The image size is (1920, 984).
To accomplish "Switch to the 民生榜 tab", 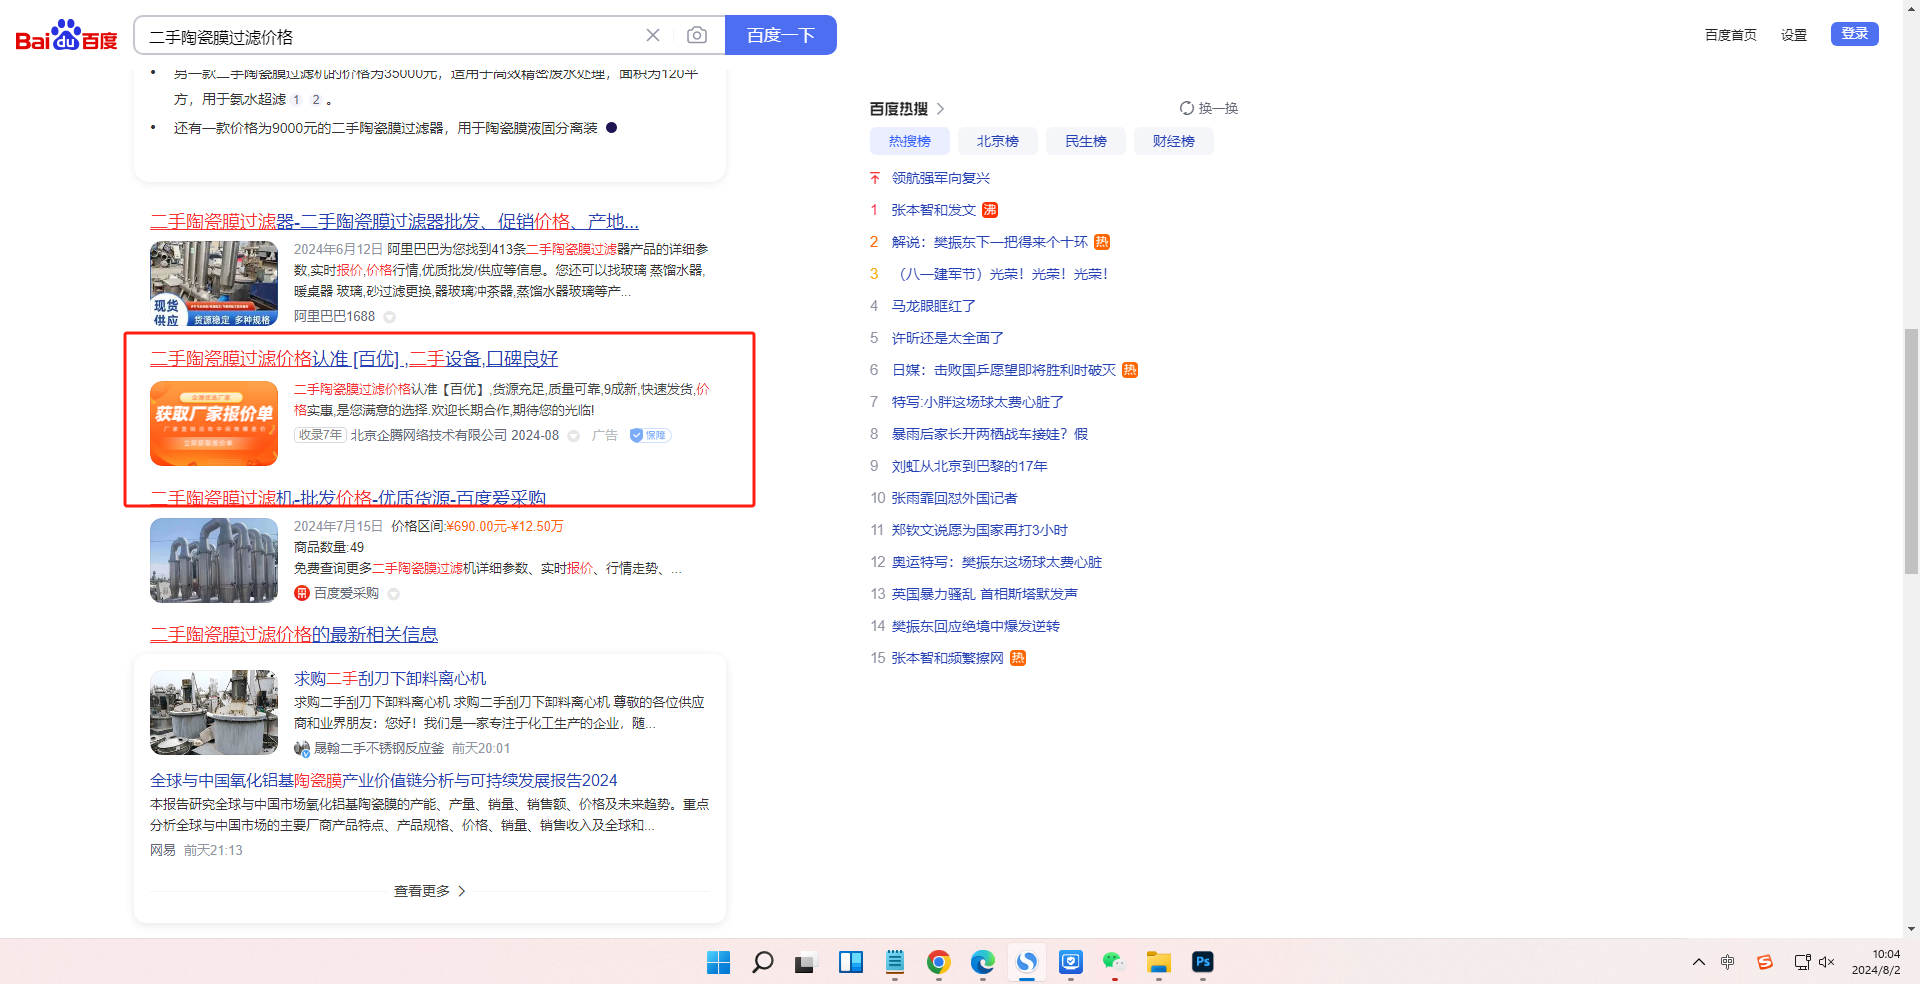I will [1085, 141].
